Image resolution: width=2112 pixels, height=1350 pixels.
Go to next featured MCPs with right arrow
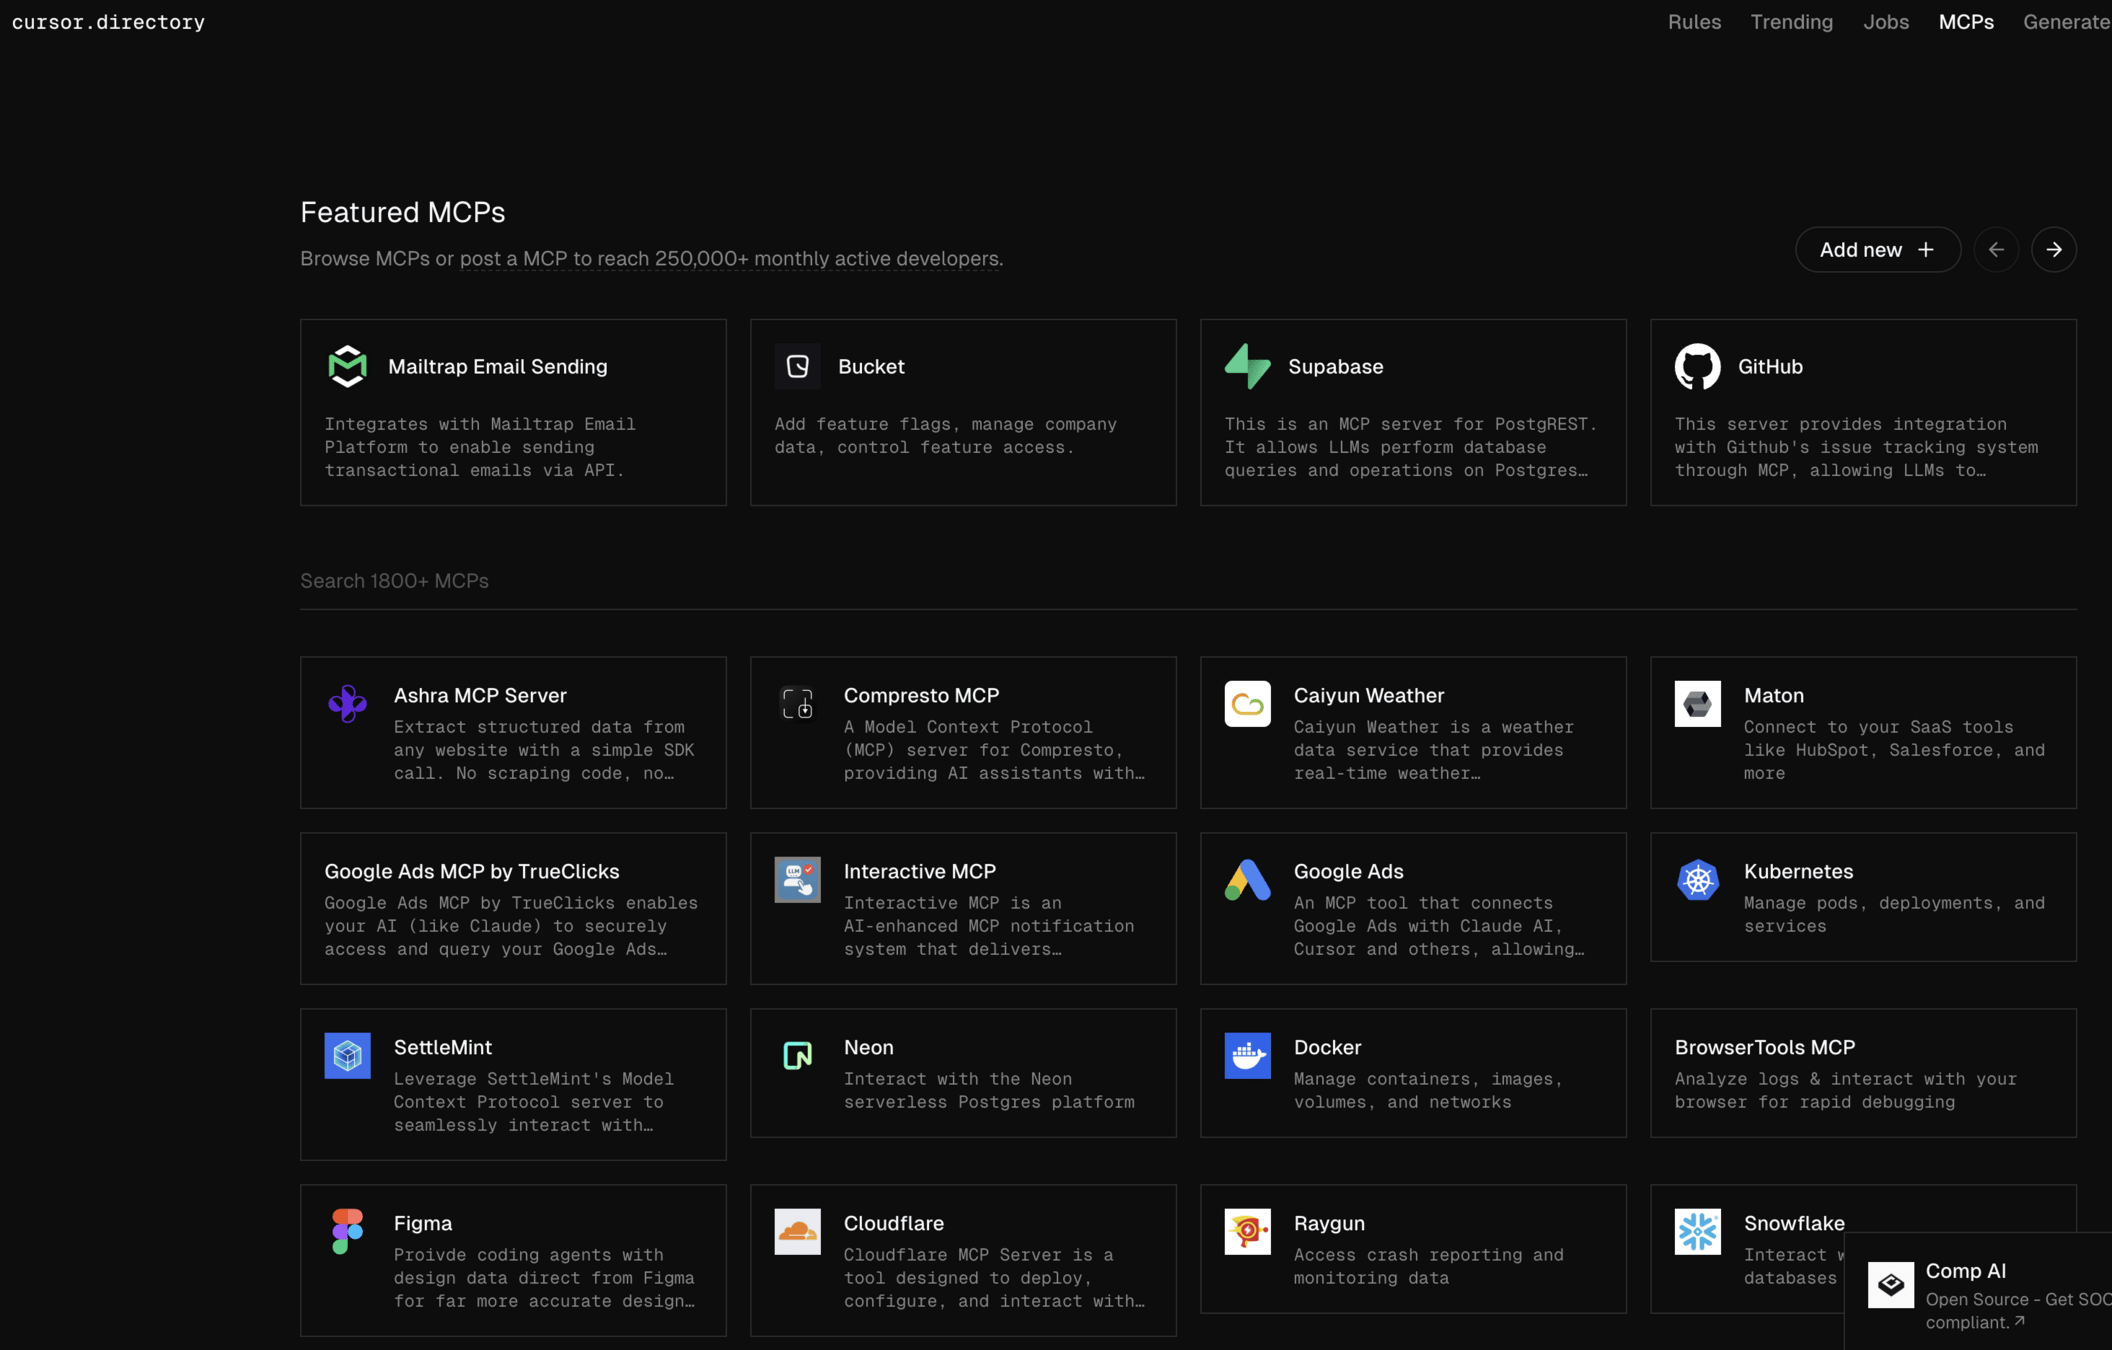click(2053, 250)
